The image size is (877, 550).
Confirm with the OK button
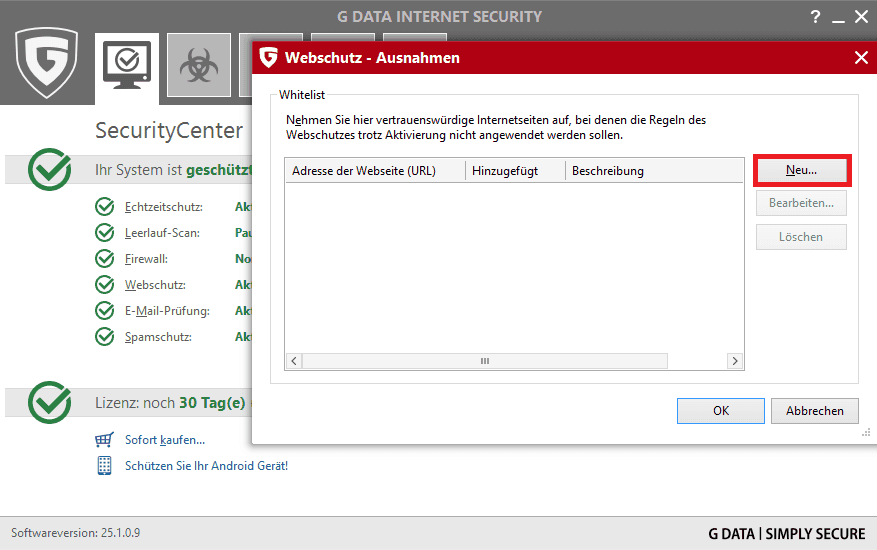[720, 410]
